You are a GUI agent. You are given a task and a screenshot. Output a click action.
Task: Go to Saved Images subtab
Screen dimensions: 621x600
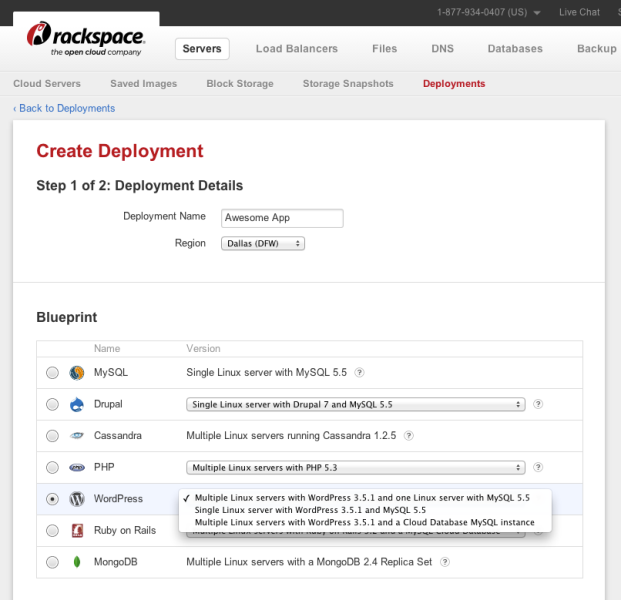[143, 84]
